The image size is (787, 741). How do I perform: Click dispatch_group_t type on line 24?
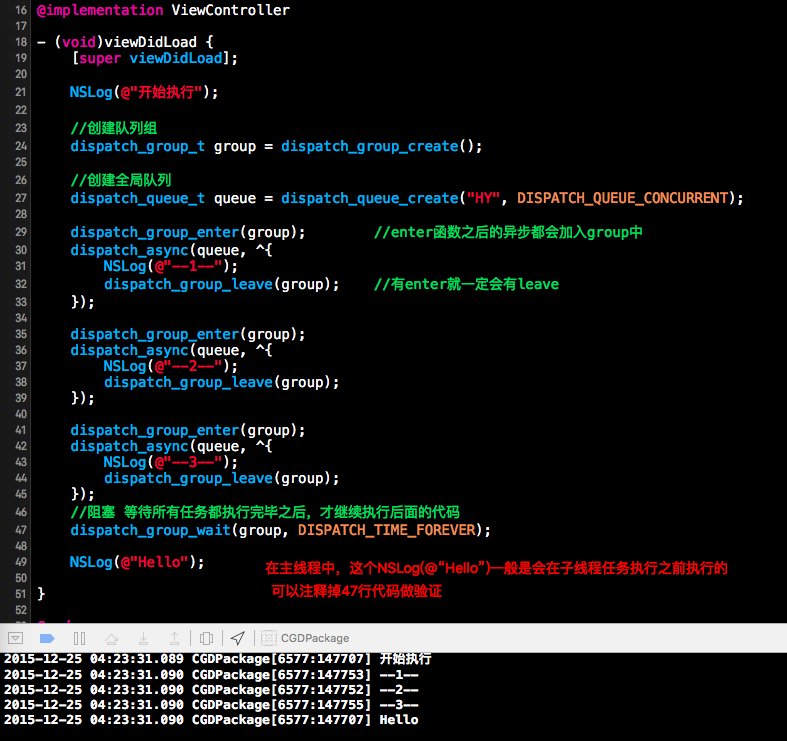[x=138, y=146]
